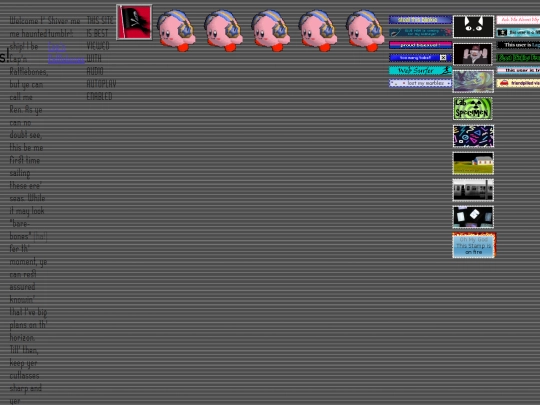Image resolution: width=540 pixels, height=405 pixels.
Task: Click the cyan blinkie with skull flag
Action: click(x=518, y=32)
